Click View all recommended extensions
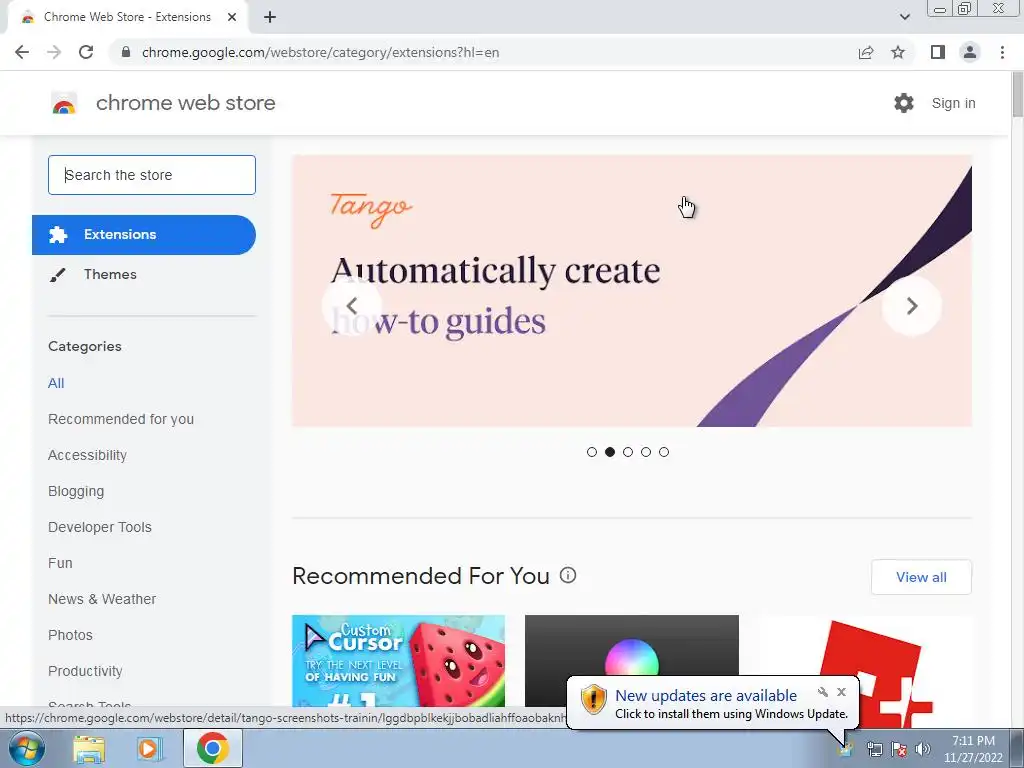 921,577
